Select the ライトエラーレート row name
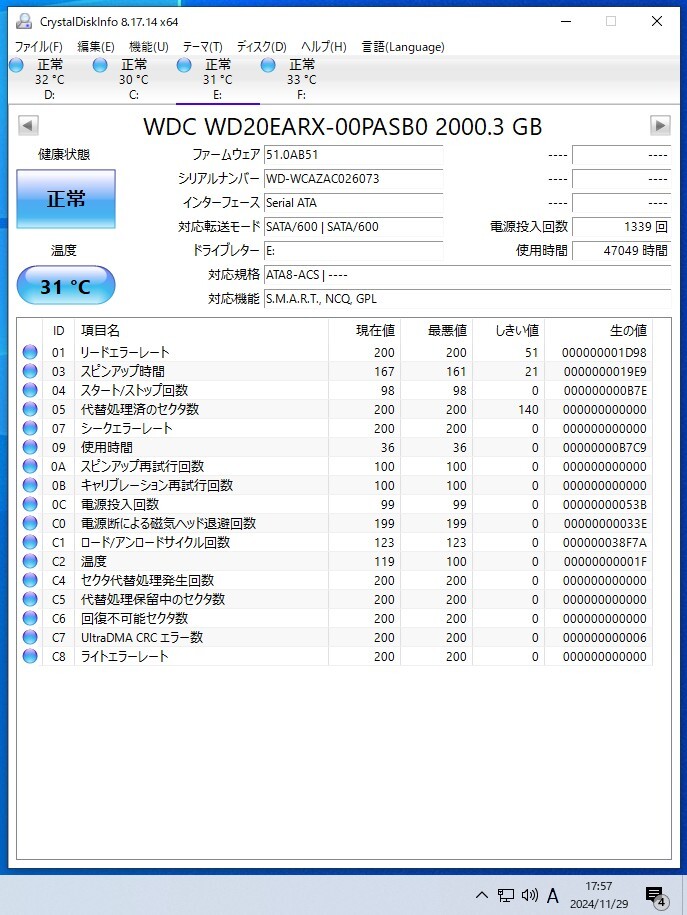This screenshot has height=915, width=687. coord(124,656)
